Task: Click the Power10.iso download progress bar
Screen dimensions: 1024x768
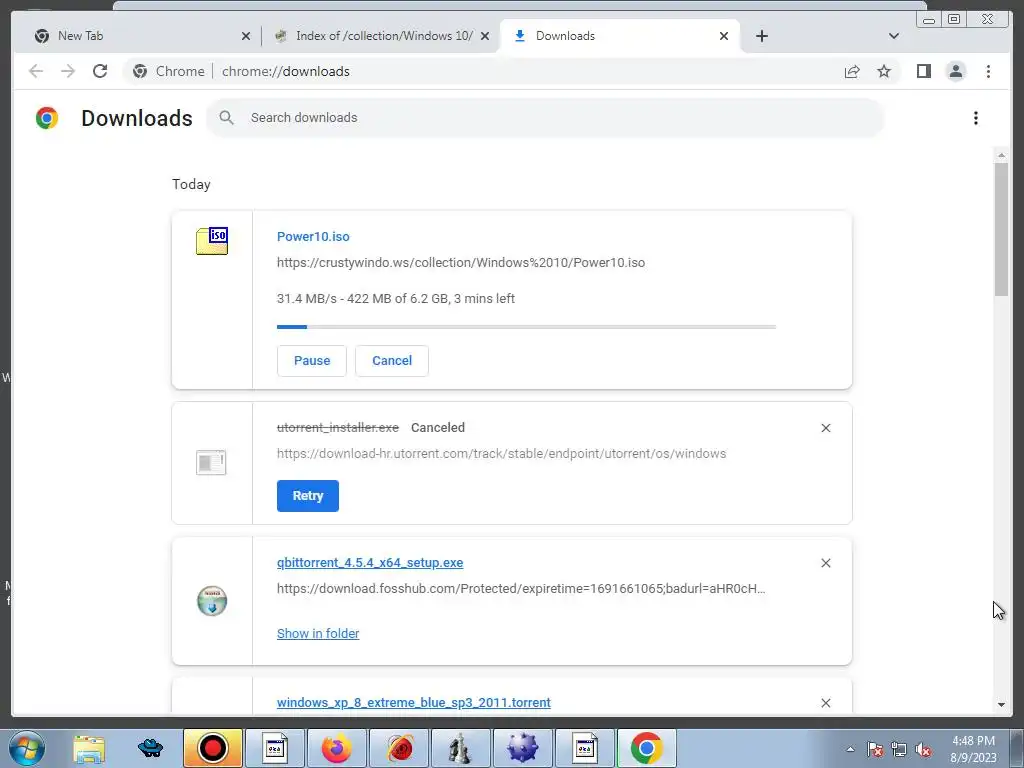Action: 526,327
